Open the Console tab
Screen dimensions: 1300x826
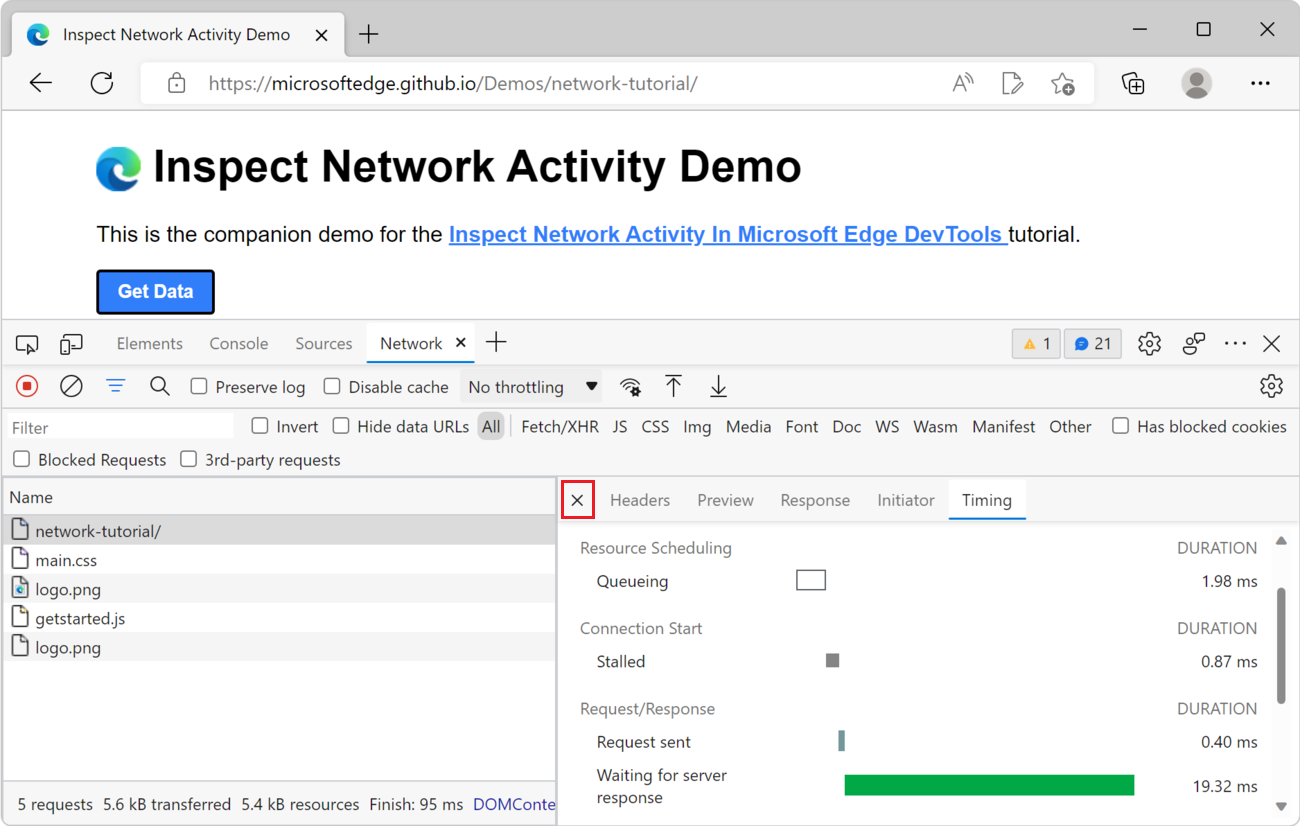click(239, 344)
